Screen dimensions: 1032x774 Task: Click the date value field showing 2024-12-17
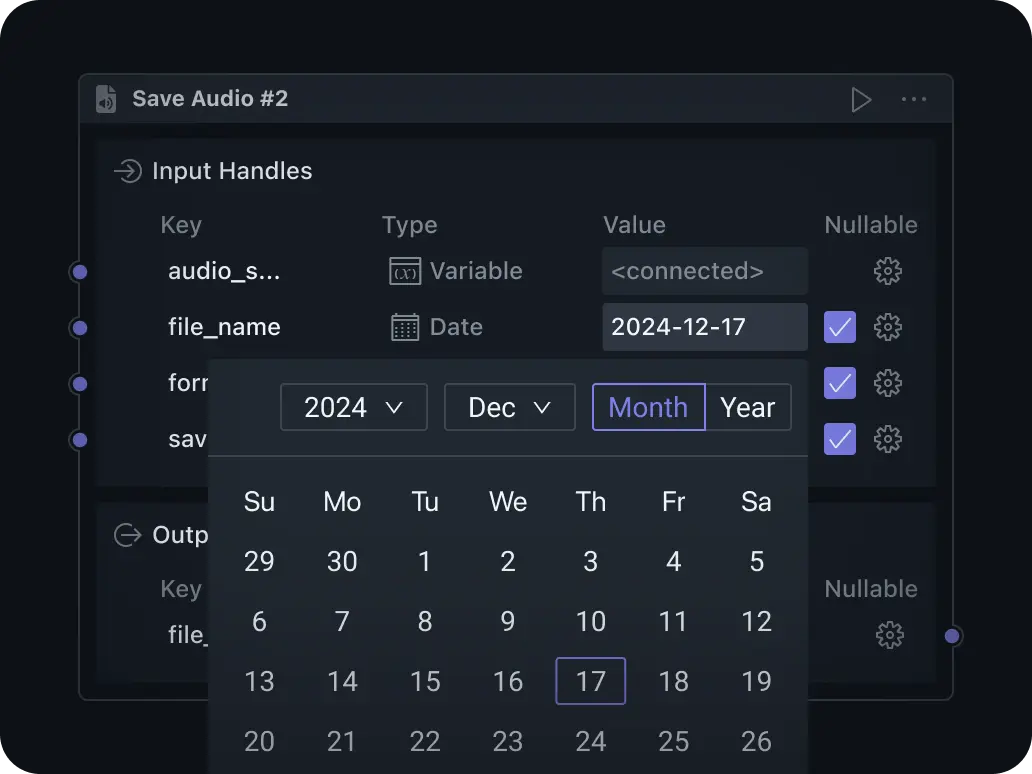[x=704, y=327]
